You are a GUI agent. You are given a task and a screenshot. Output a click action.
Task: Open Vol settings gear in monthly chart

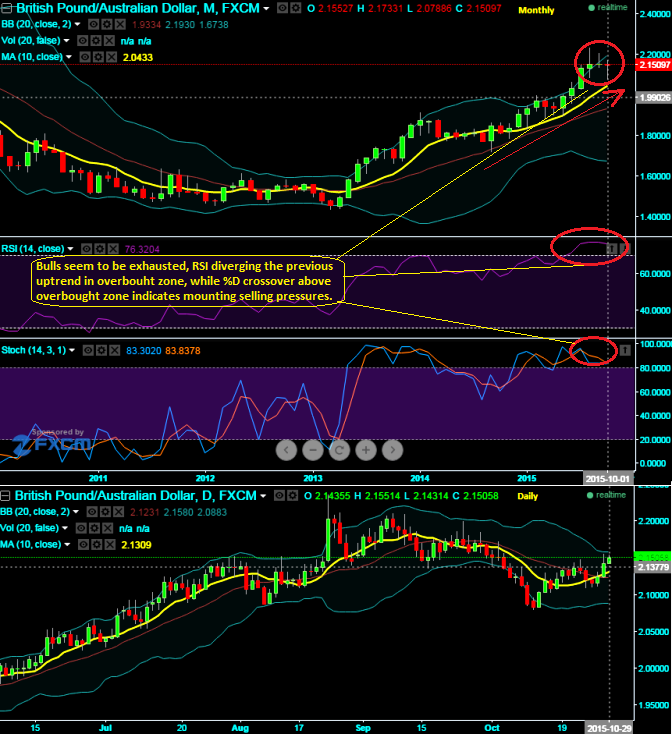[96, 41]
